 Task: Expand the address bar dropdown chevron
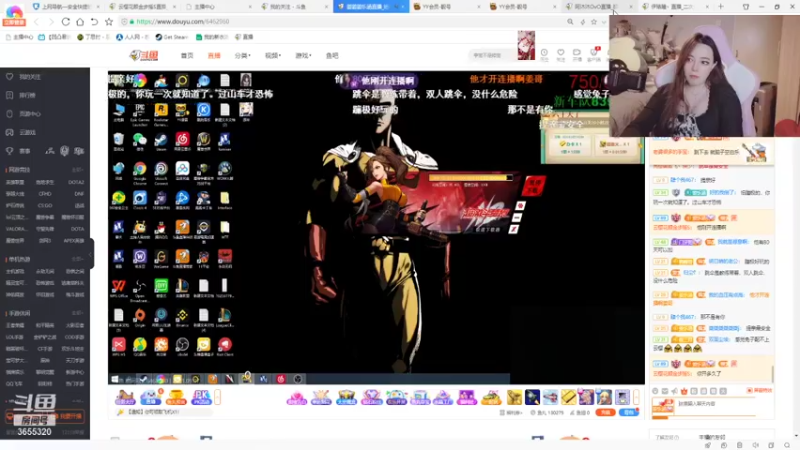coord(604,22)
